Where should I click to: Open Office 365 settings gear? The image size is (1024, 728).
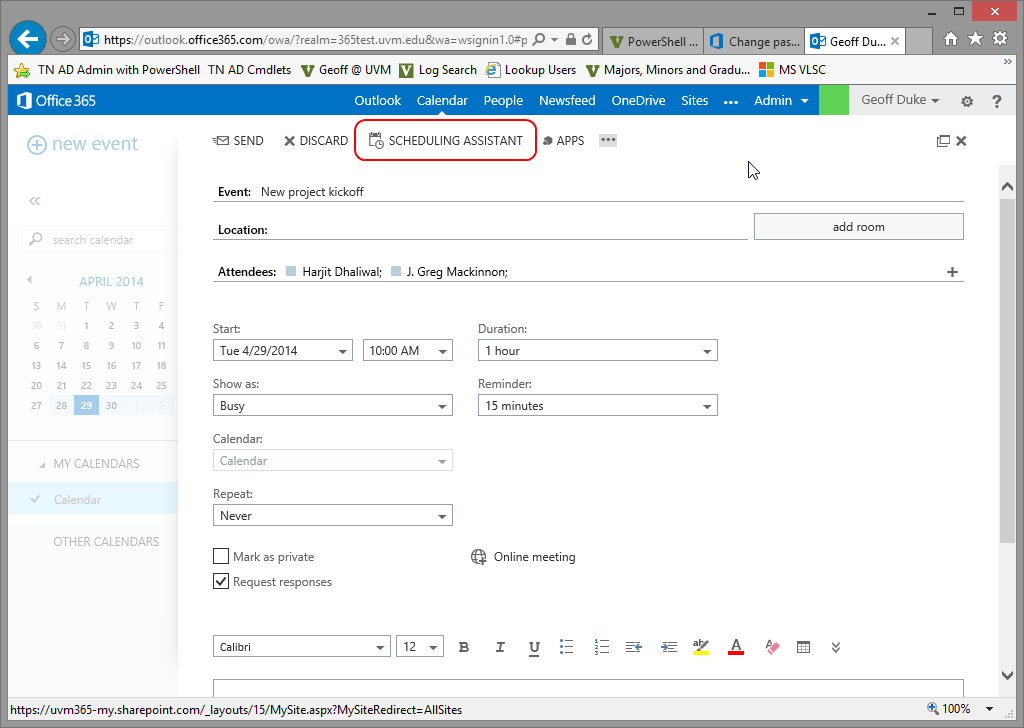pos(967,101)
